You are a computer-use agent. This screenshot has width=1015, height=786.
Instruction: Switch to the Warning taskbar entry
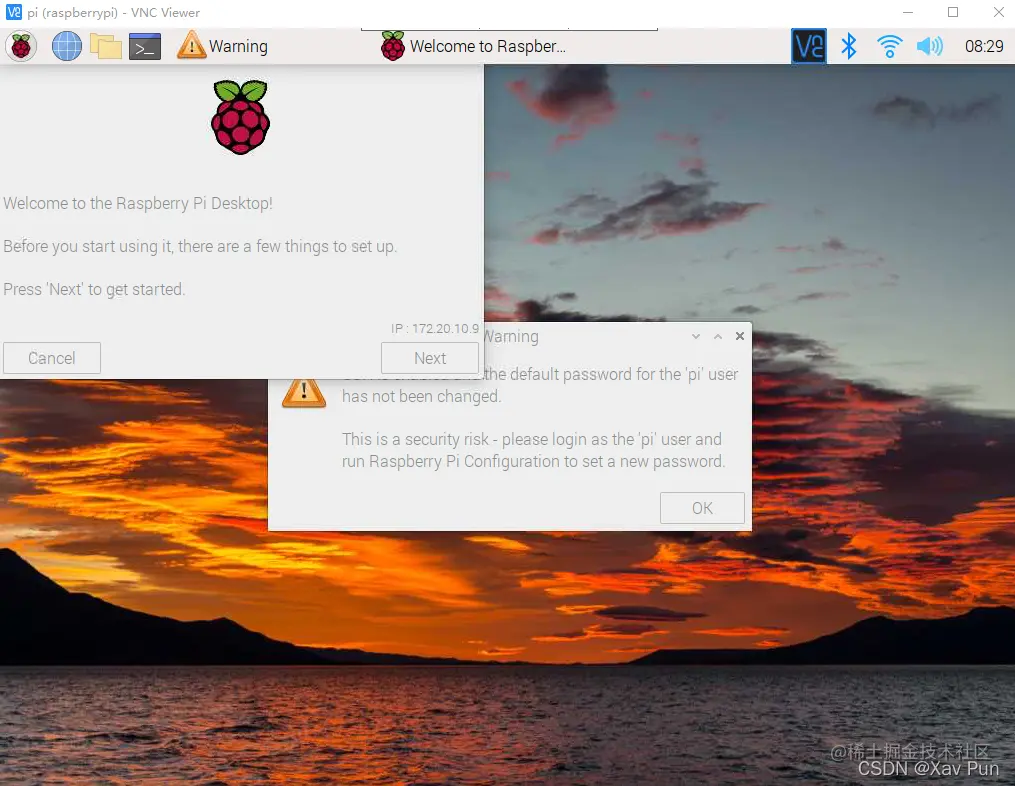[223, 46]
